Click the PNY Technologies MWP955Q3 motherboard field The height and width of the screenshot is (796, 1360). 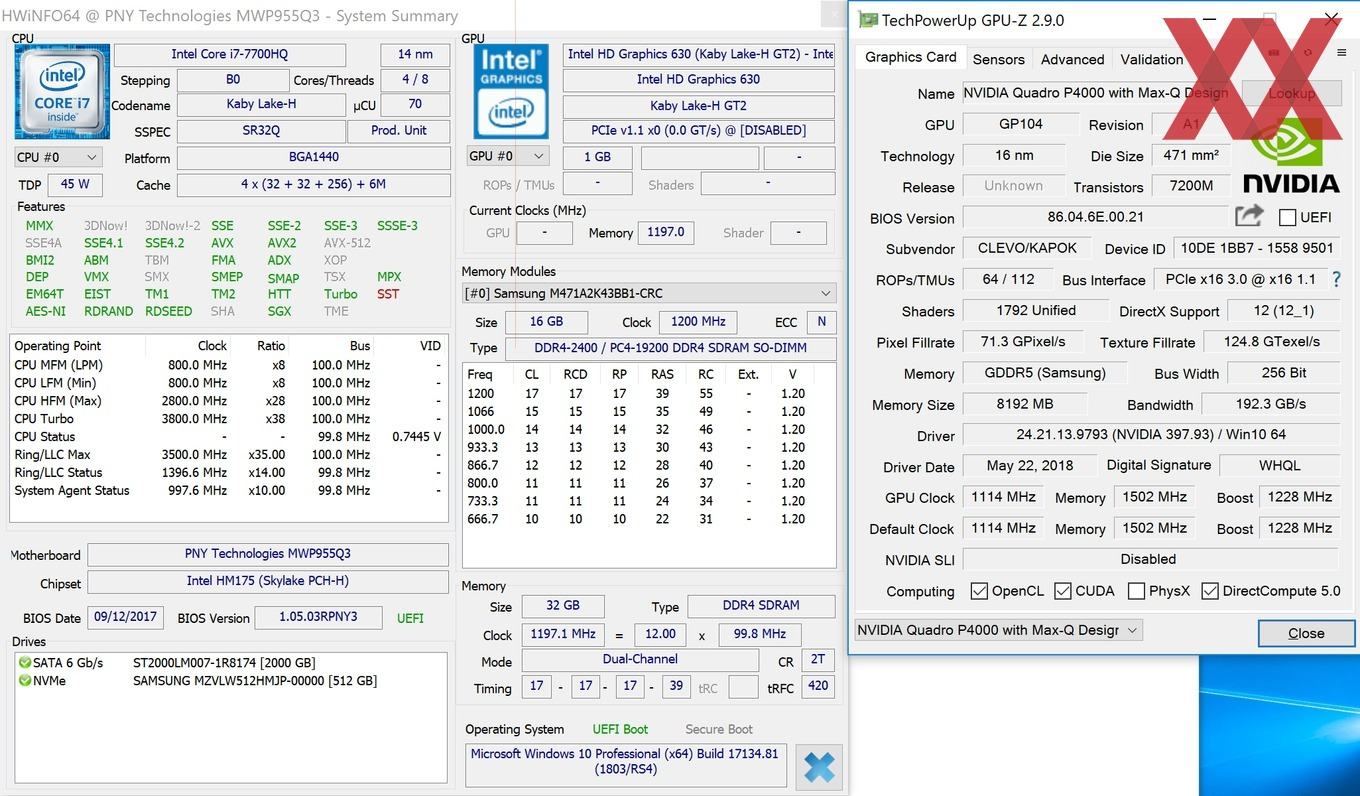[x=267, y=554]
